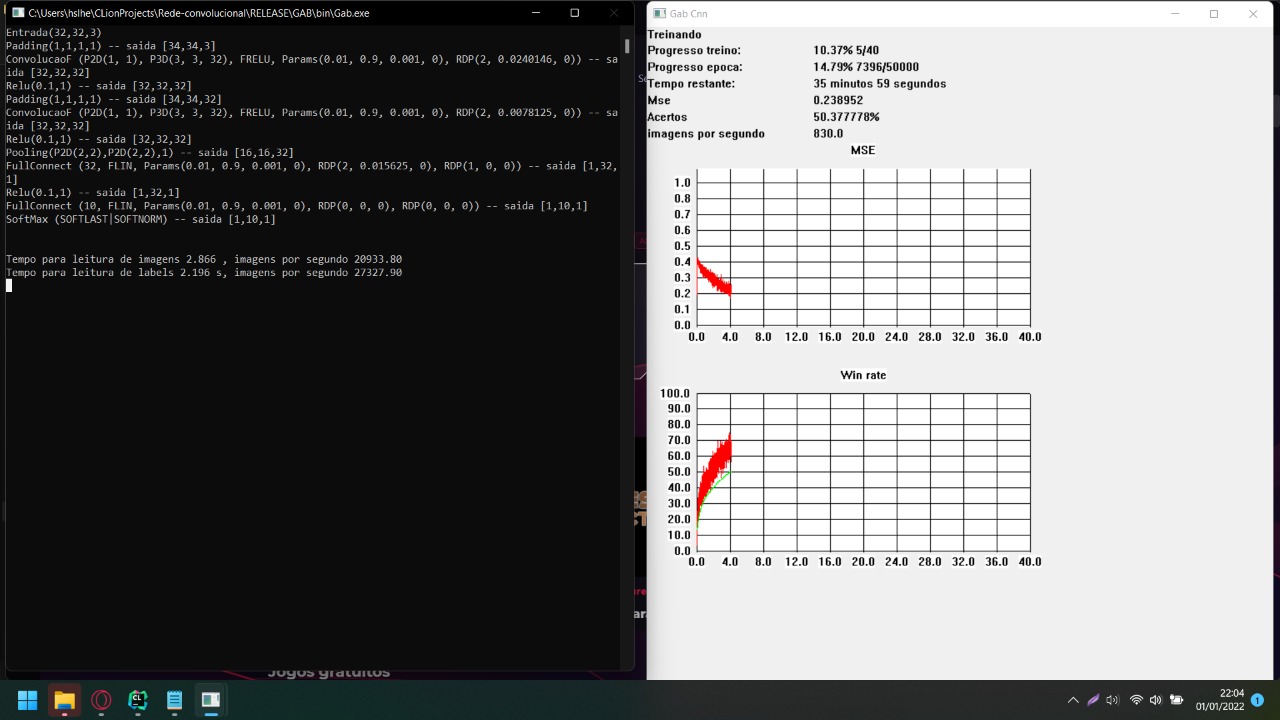Maximize the Gab Cnn window
The height and width of the screenshot is (720, 1280).
[x=1214, y=14]
